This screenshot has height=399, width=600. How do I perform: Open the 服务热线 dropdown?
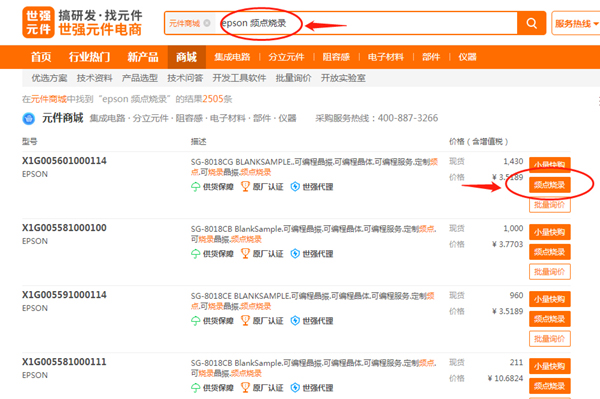click(x=576, y=24)
